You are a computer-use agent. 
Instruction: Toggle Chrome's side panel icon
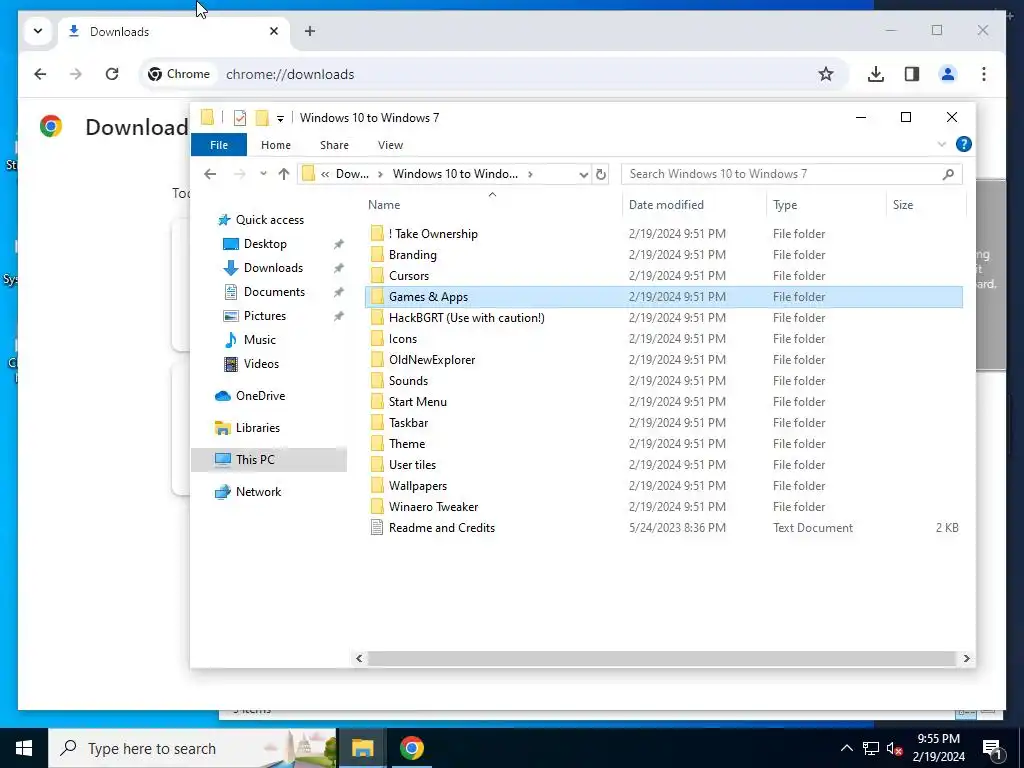[x=912, y=74]
